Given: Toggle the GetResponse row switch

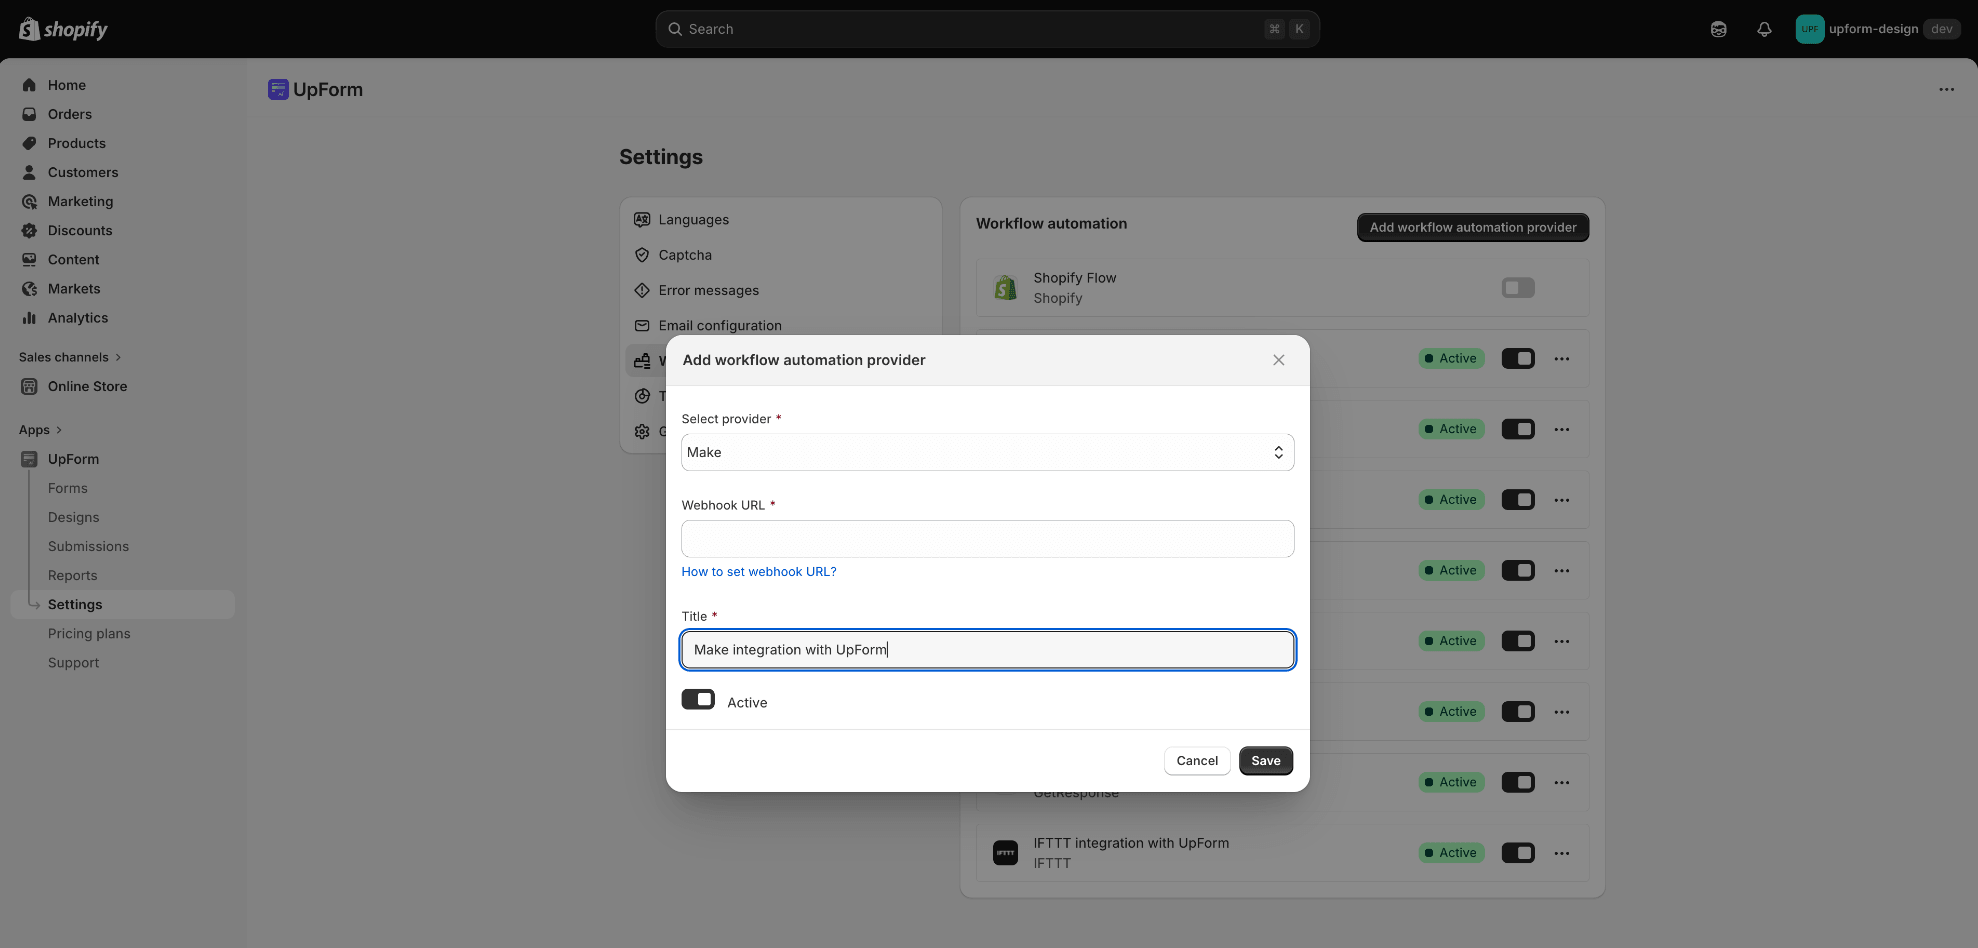Looking at the screenshot, I should pos(1518,782).
